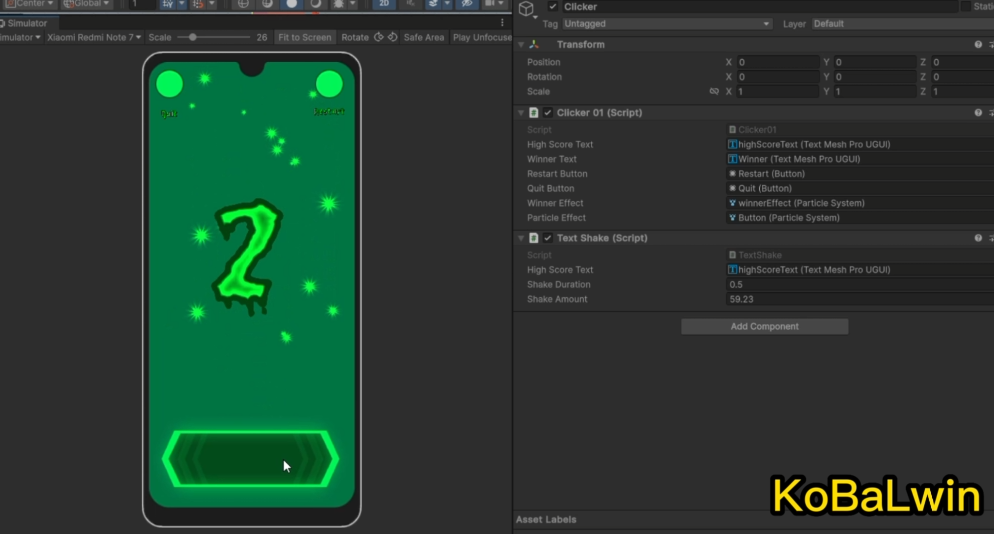Click the Shake Amount value 59.23
This screenshot has height=534, width=994.
[x=860, y=299]
